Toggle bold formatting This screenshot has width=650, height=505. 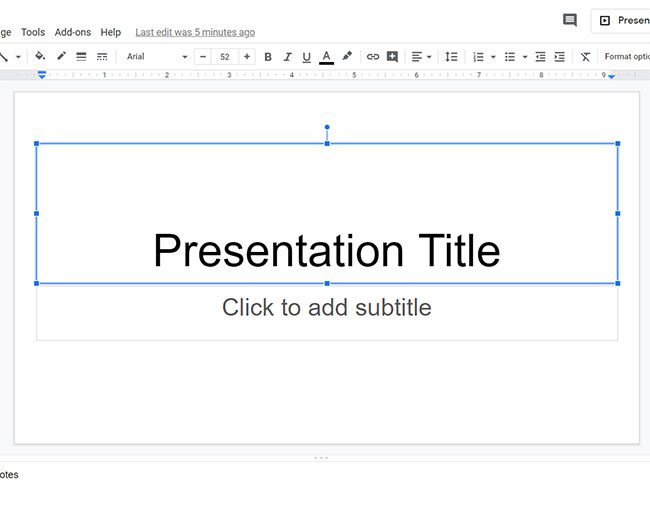pos(268,57)
